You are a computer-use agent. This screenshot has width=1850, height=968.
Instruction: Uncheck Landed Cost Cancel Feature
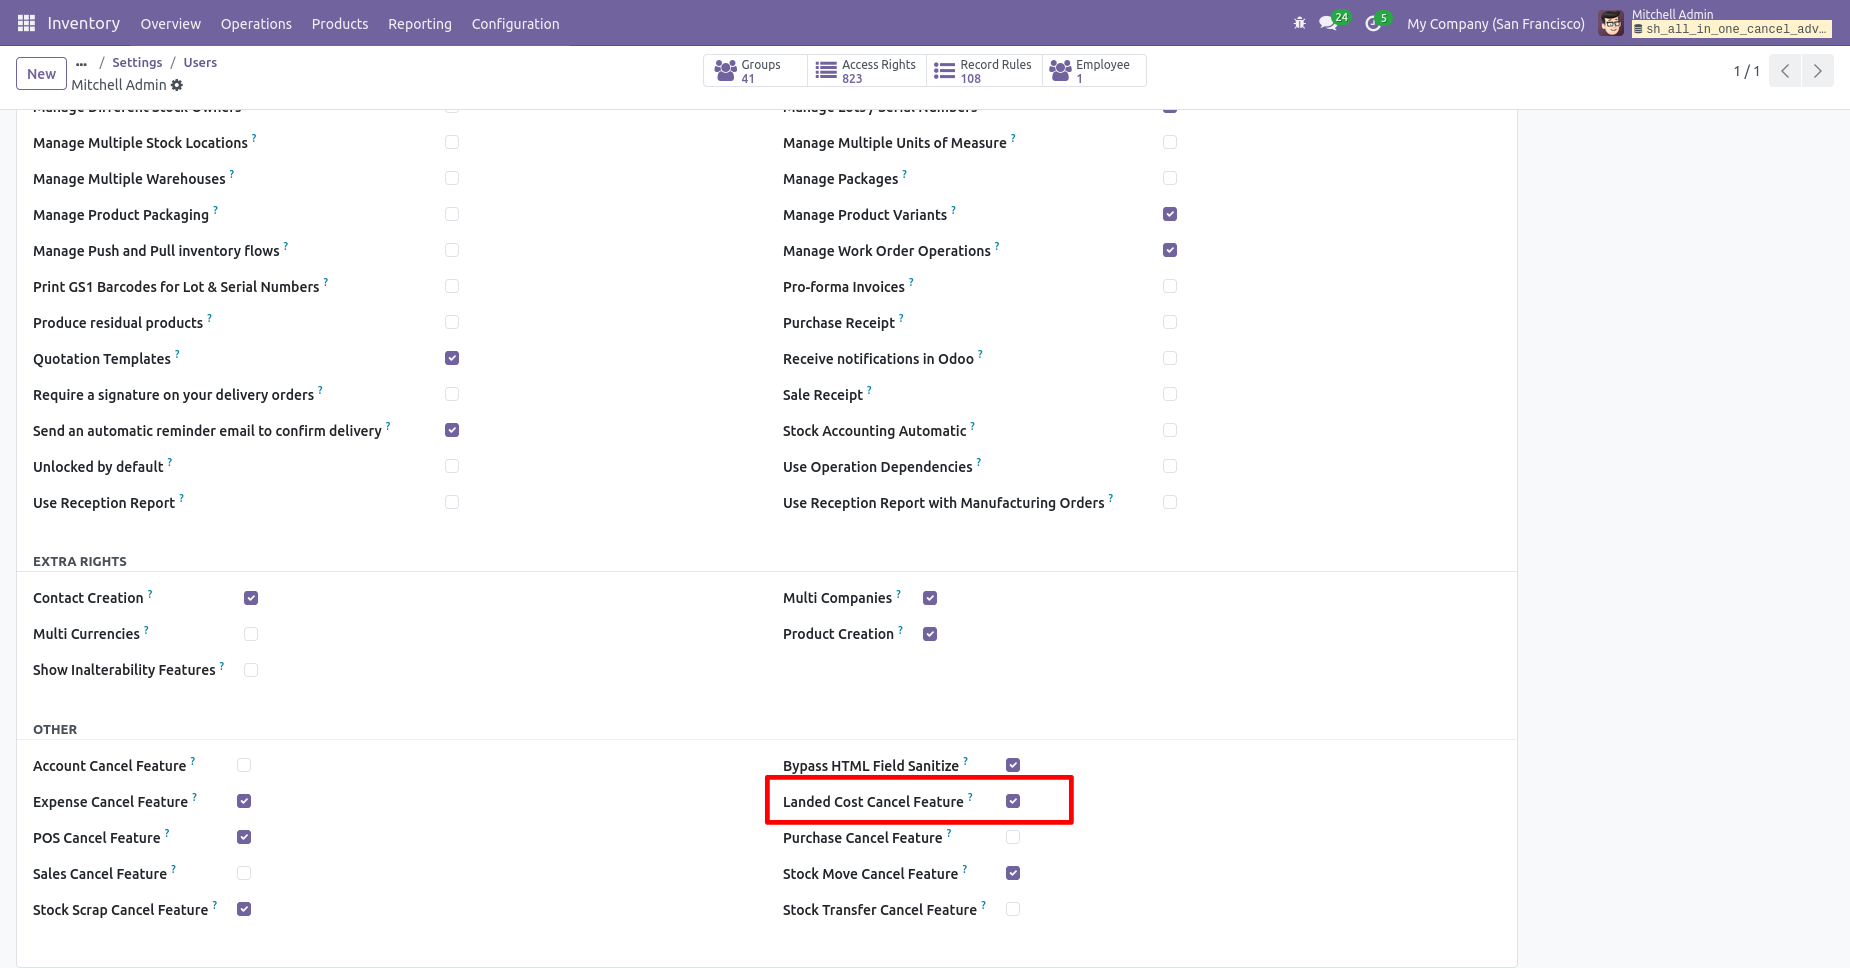point(1013,801)
